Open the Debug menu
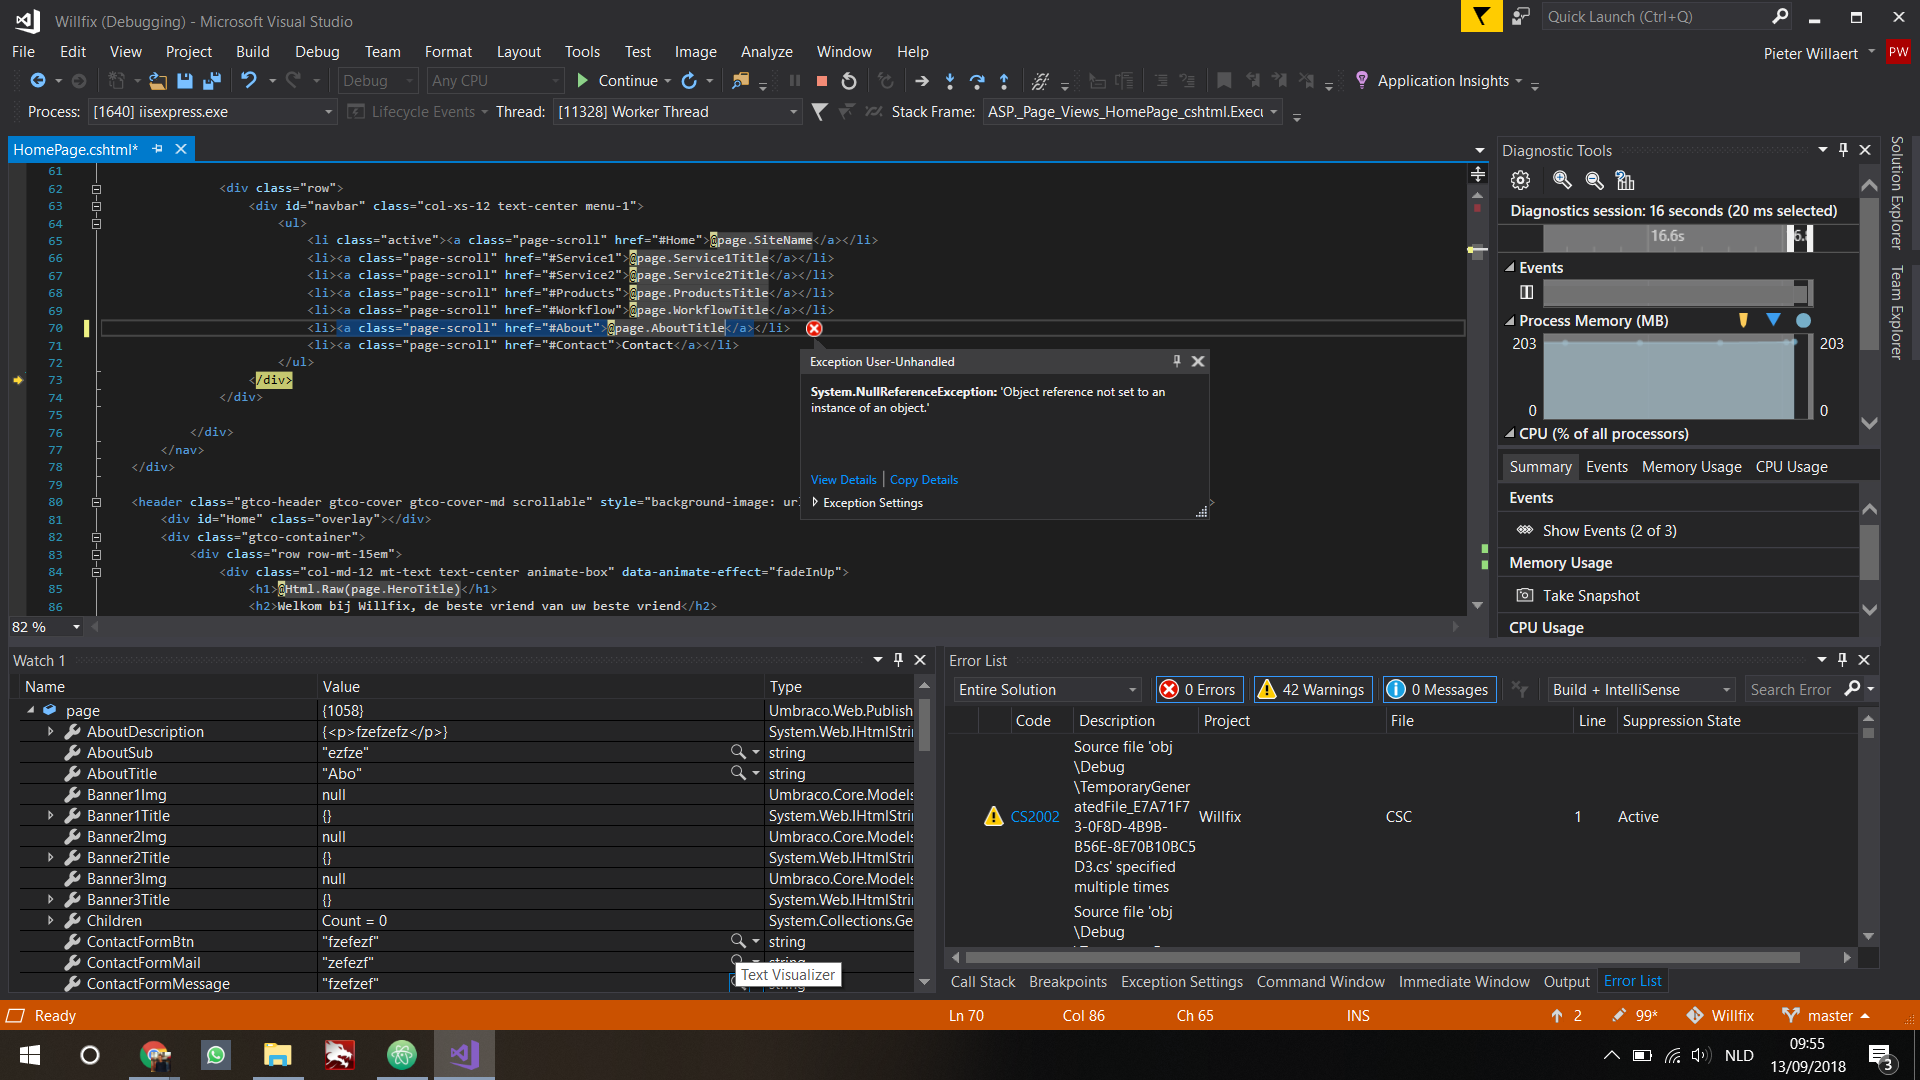Screen dimensions: 1920x1080 [x=317, y=51]
